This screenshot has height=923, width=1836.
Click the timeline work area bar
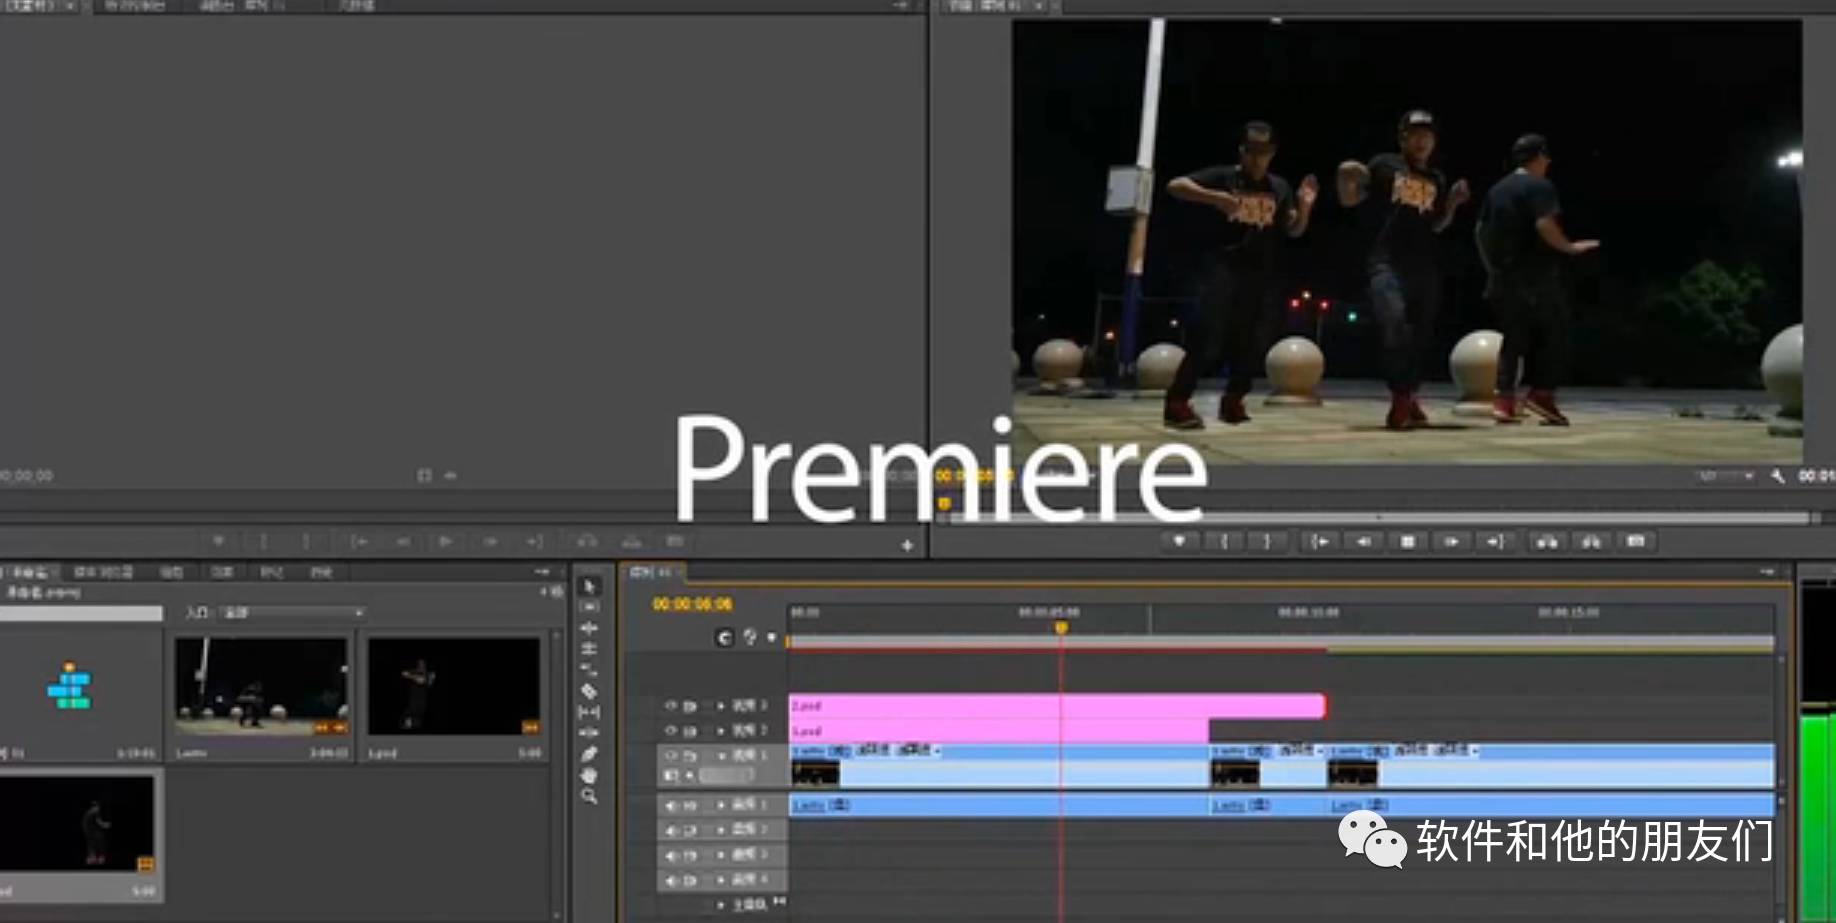(x=1280, y=641)
